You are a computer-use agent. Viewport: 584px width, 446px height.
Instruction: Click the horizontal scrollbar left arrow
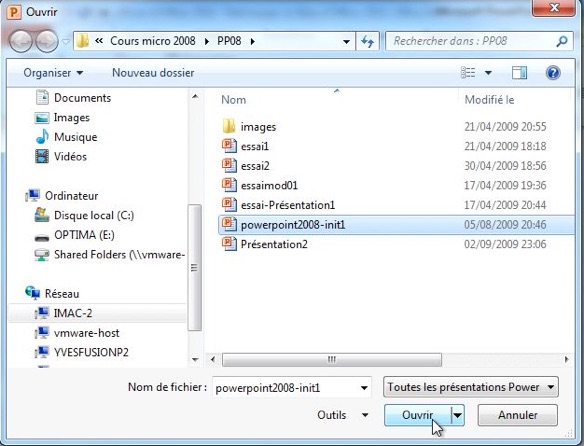tap(213, 360)
